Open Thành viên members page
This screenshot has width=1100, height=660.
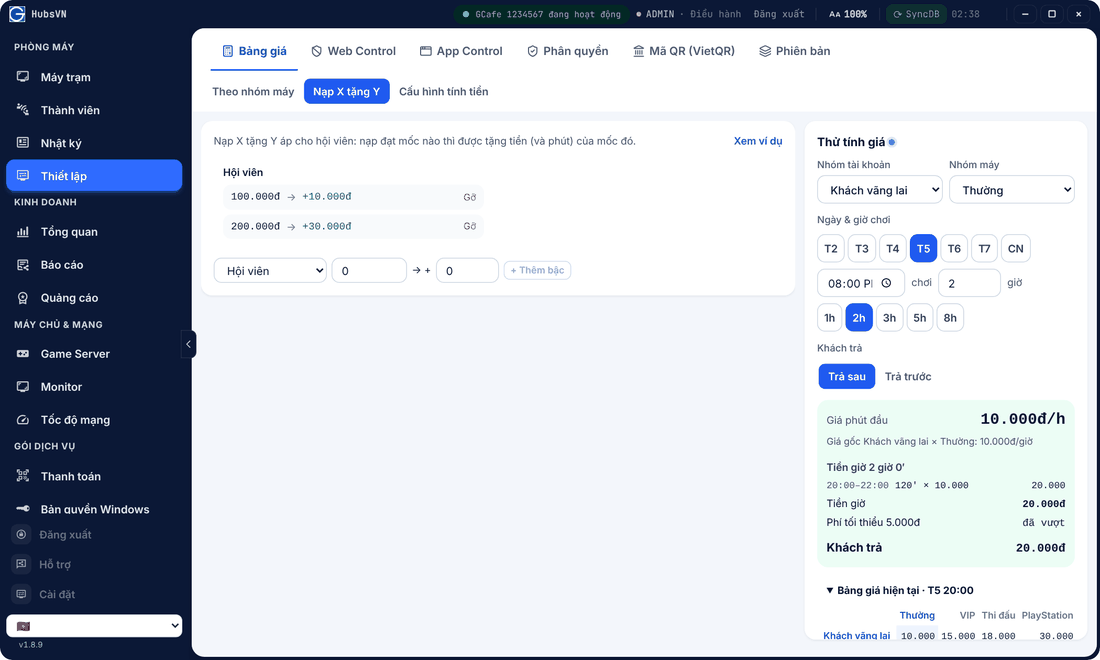[94, 110]
